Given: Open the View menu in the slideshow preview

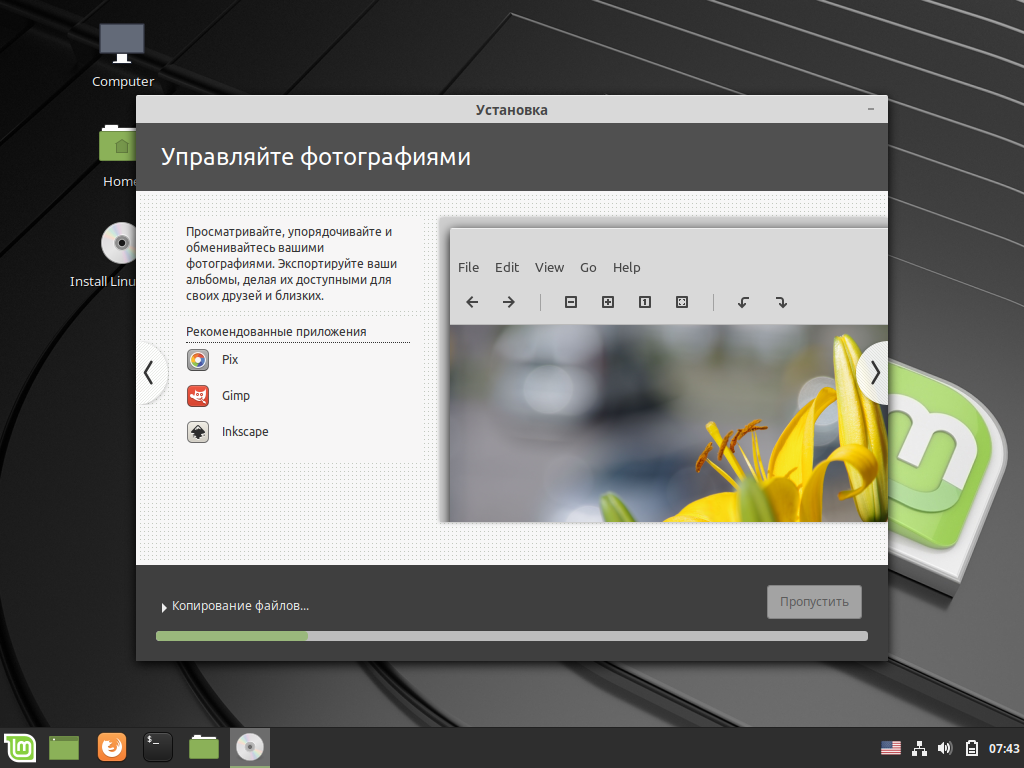Looking at the screenshot, I should [549, 267].
